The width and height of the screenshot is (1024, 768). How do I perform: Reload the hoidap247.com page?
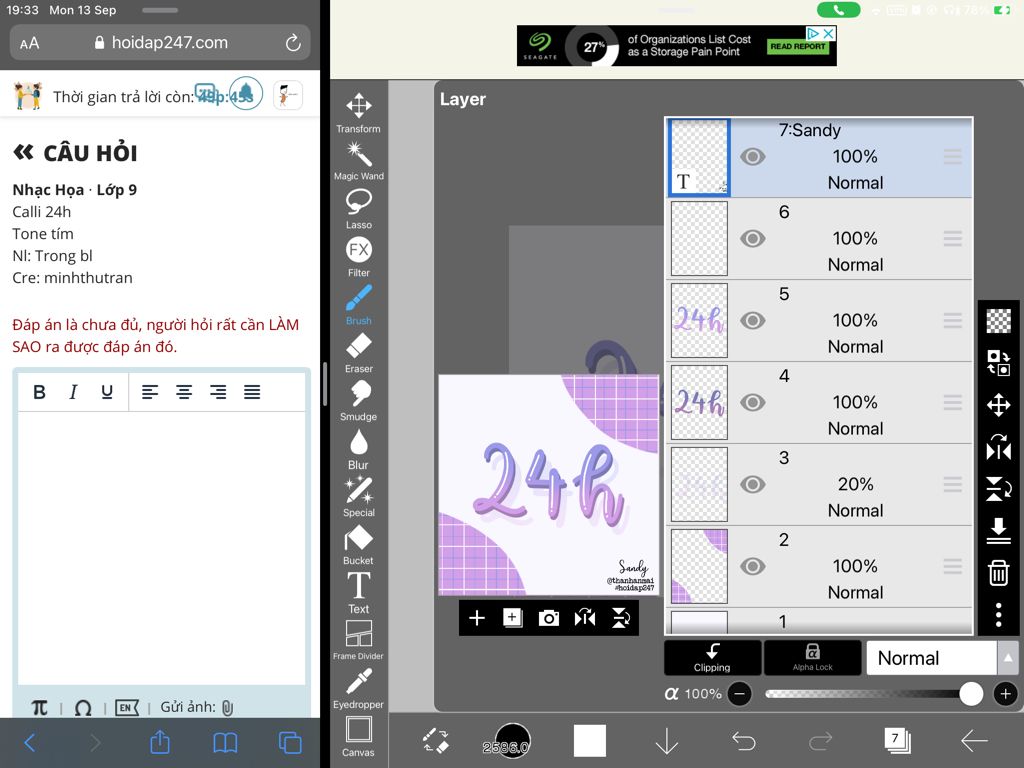(293, 43)
